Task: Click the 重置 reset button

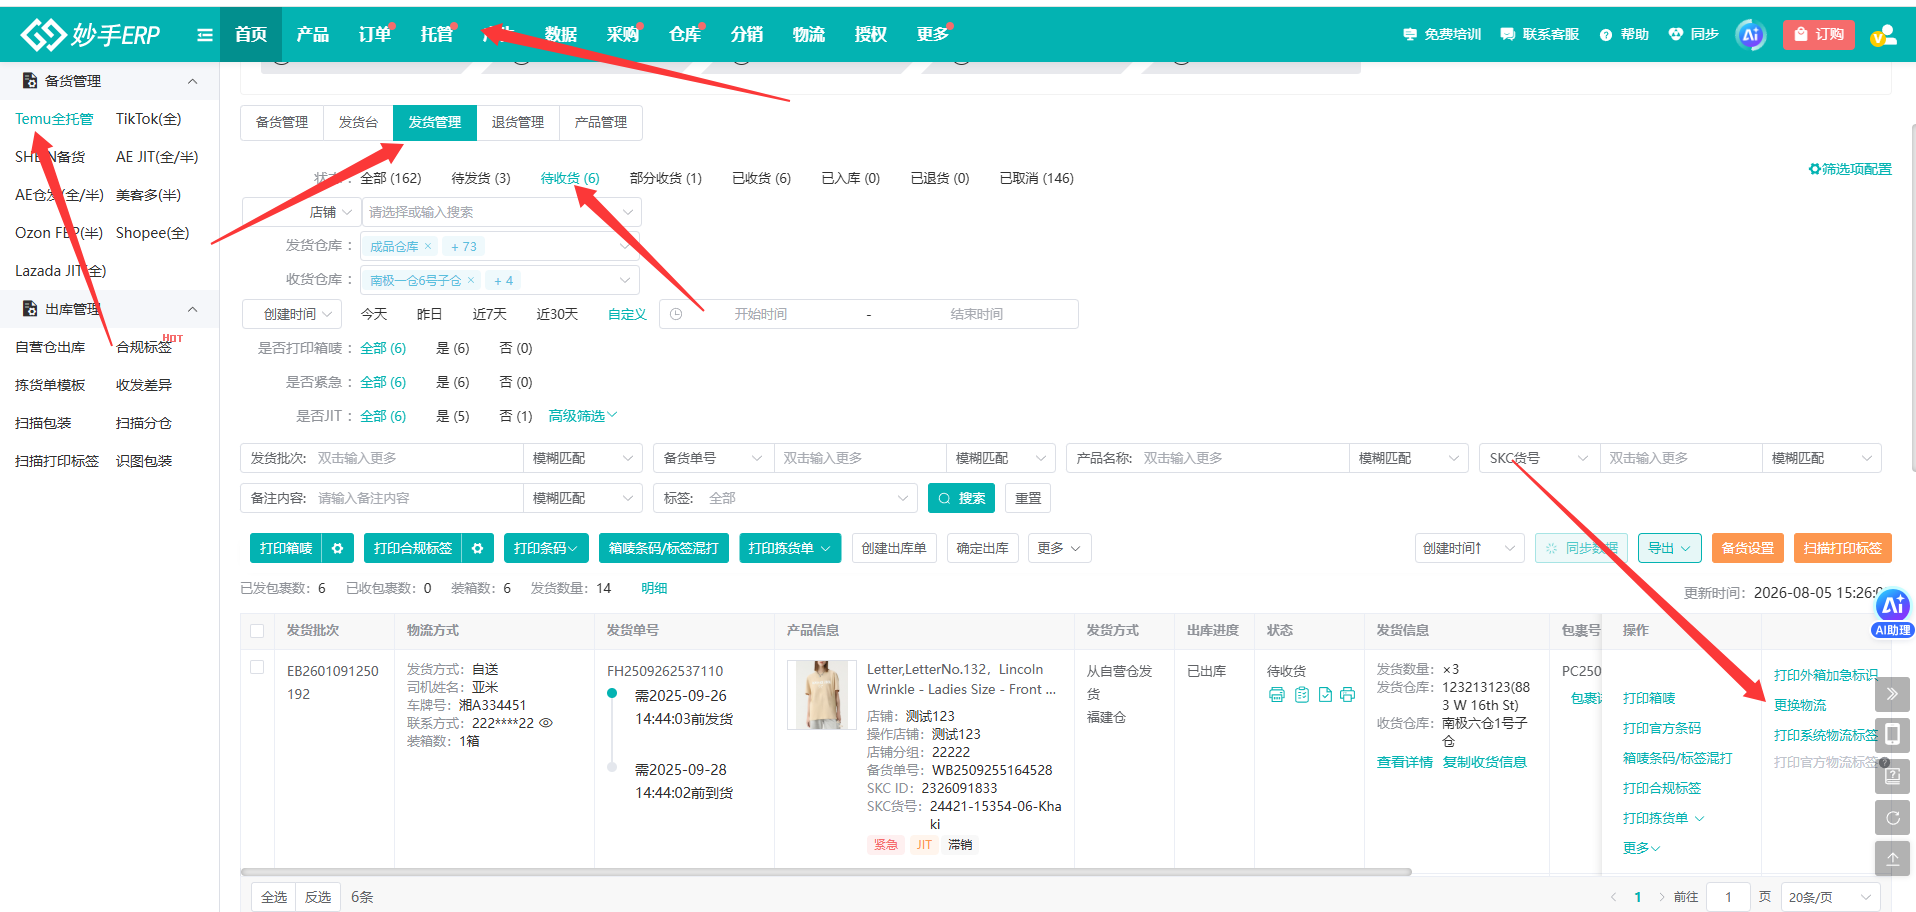Action: click(x=1028, y=498)
